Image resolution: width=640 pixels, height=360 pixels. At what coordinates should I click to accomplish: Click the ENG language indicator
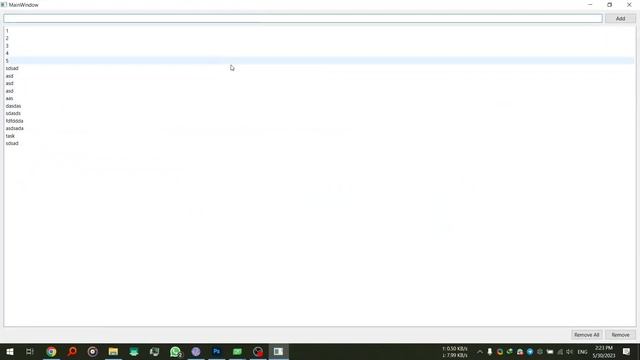click(582, 352)
